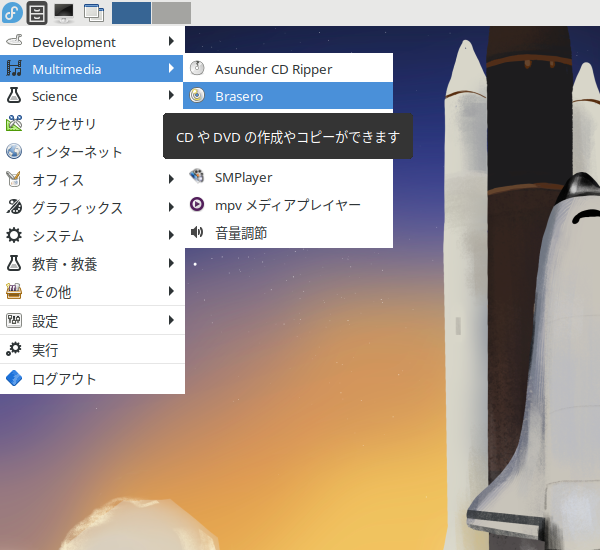This screenshot has height=550, width=600.
Task: Launch mpv メディアプレイヤー
Action: (288, 205)
